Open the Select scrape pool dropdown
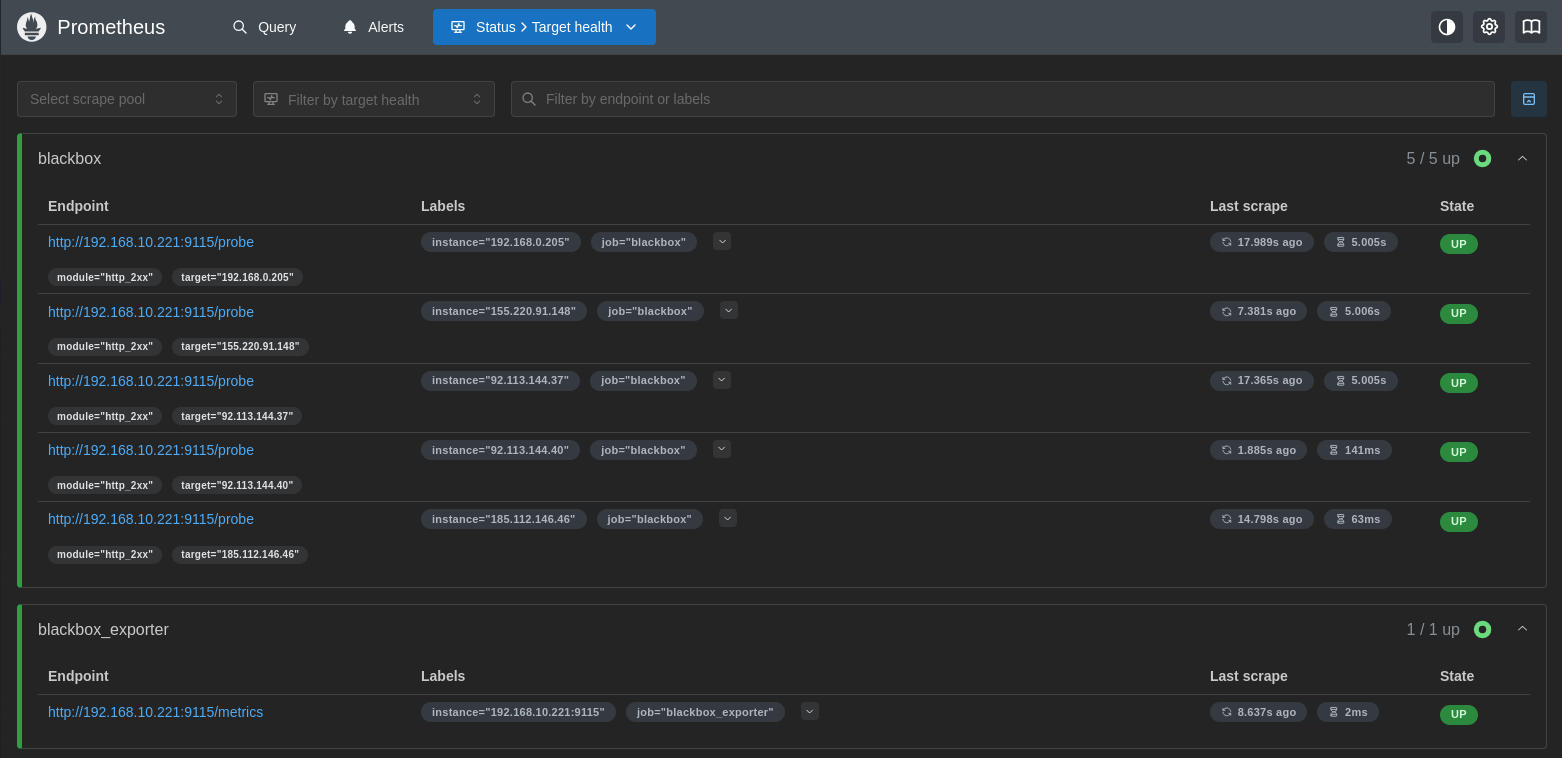Viewport: 1562px width, 758px height. point(127,99)
